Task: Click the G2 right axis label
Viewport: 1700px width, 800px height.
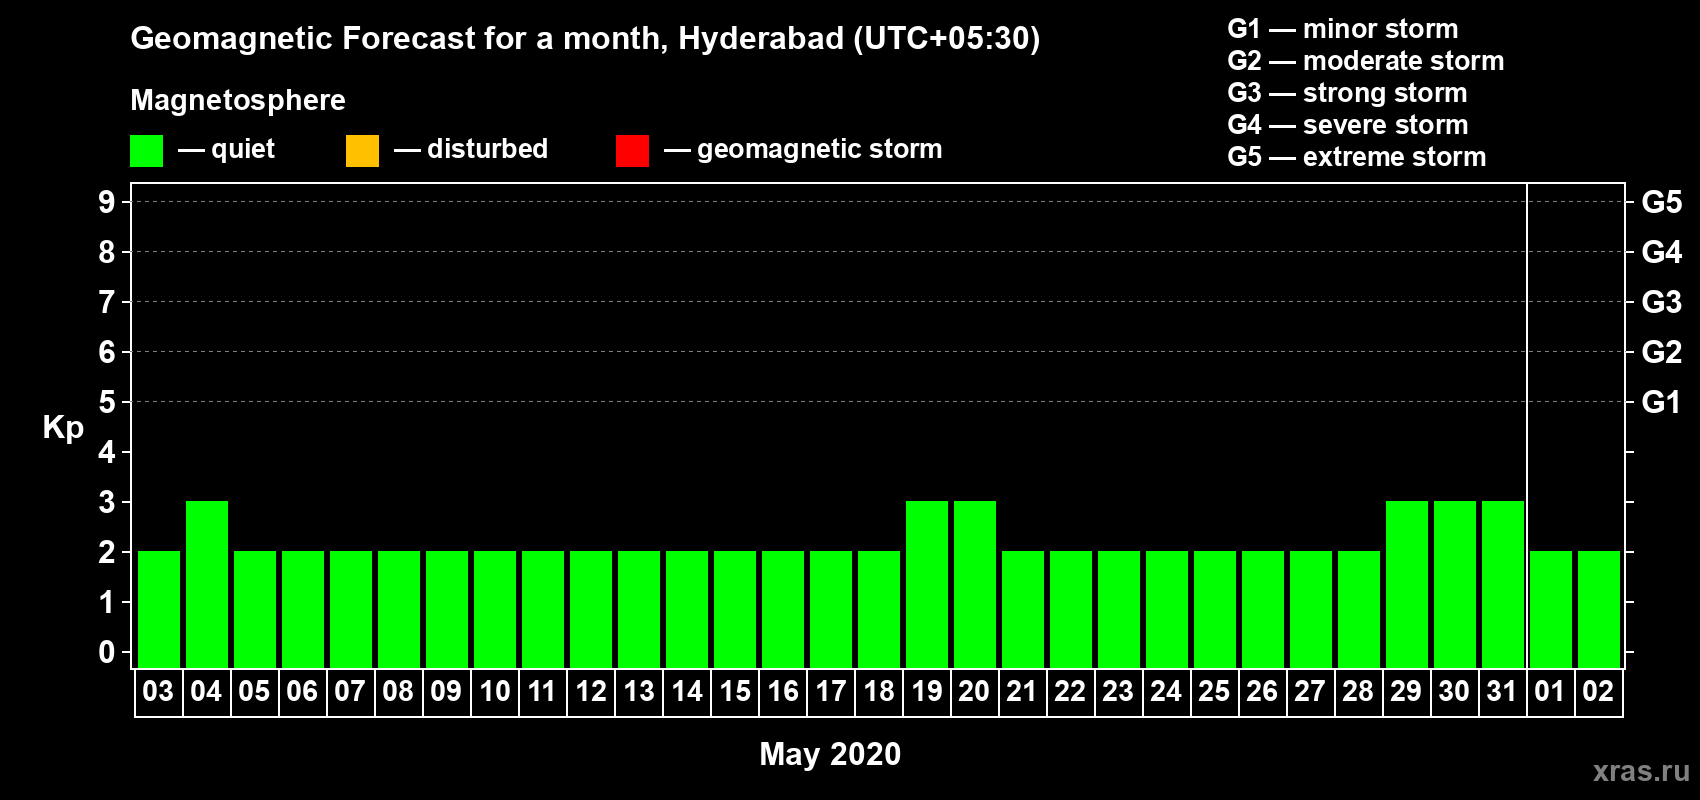Action: (1662, 352)
